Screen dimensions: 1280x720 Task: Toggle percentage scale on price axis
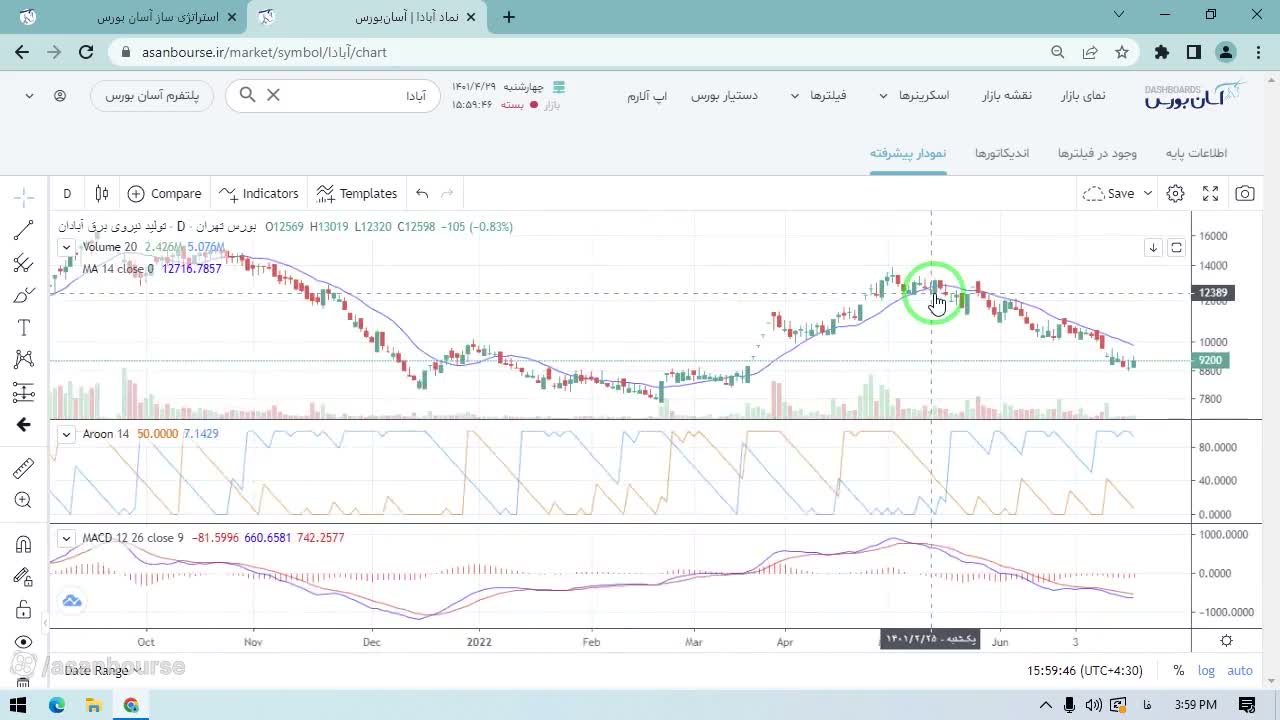(1179, 670)
